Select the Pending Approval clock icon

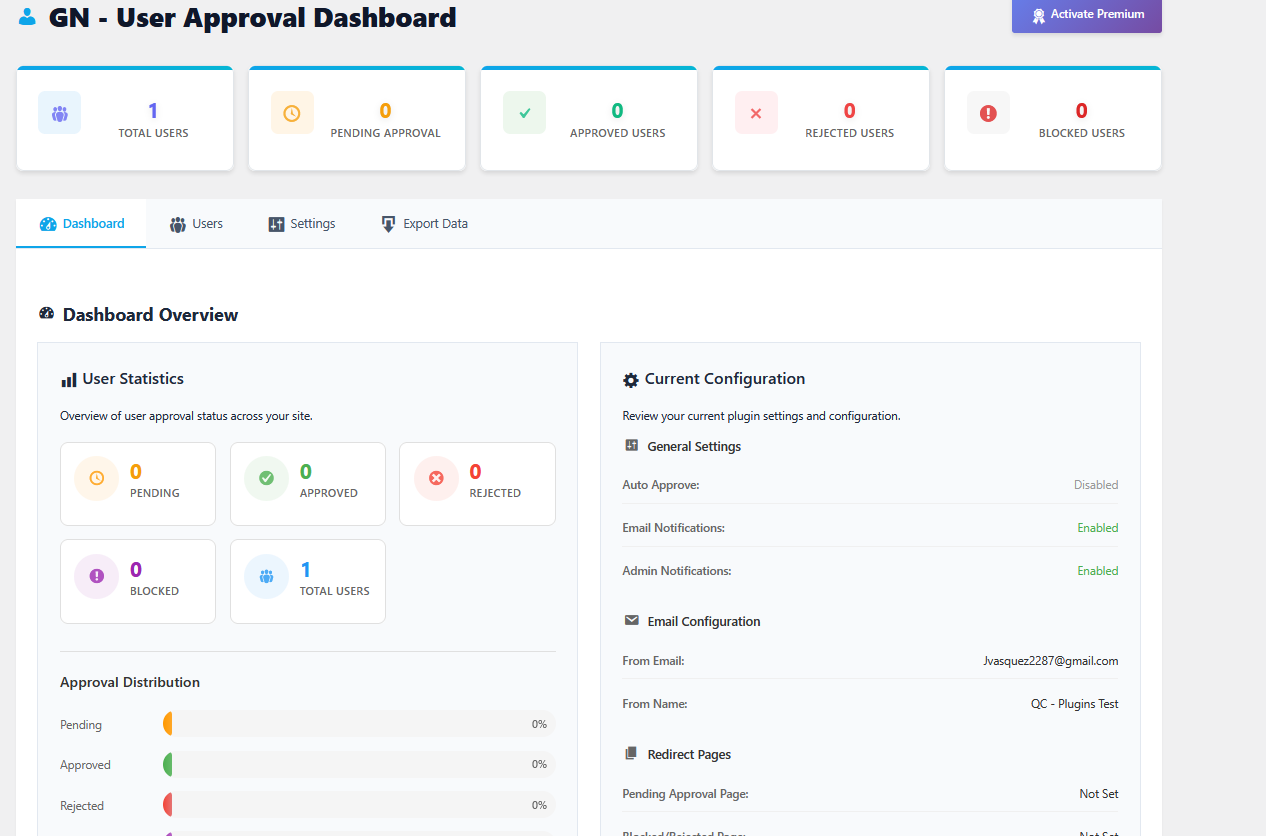click(x=292, y=112)
